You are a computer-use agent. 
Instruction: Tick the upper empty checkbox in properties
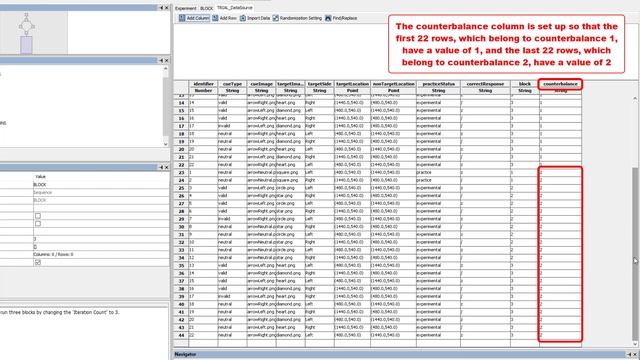[x=38, y=216]
